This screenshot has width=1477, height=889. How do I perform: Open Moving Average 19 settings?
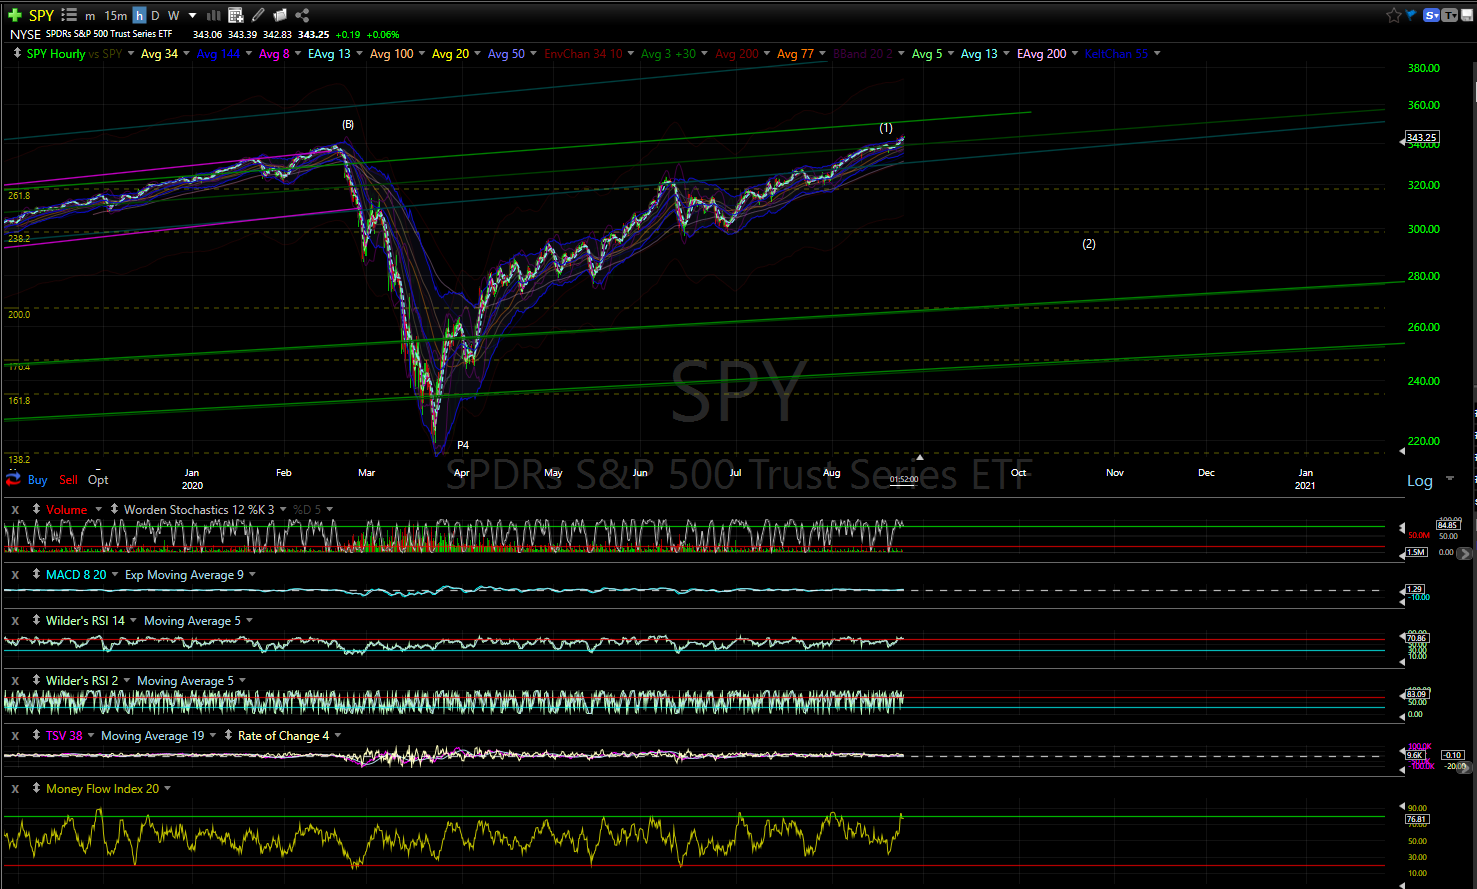pos(152,736)
